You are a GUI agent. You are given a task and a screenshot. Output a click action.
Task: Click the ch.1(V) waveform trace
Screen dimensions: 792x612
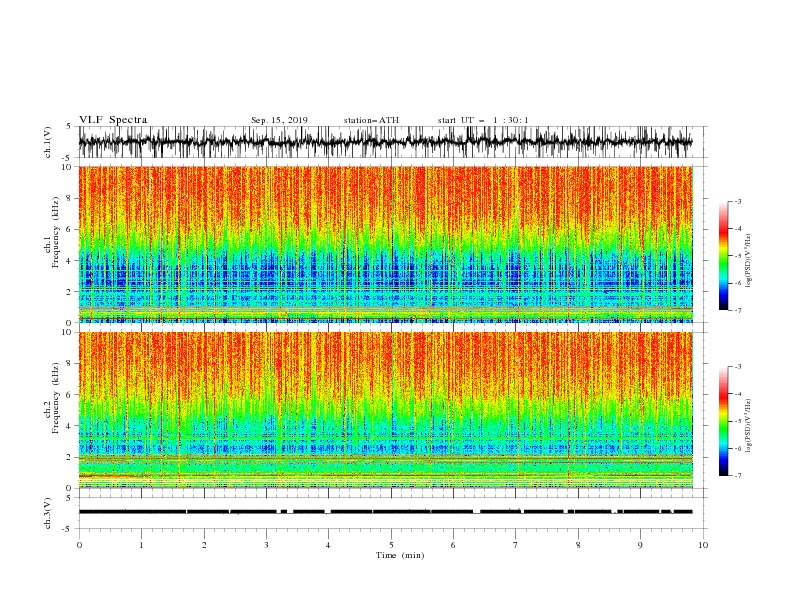point(385,141)
